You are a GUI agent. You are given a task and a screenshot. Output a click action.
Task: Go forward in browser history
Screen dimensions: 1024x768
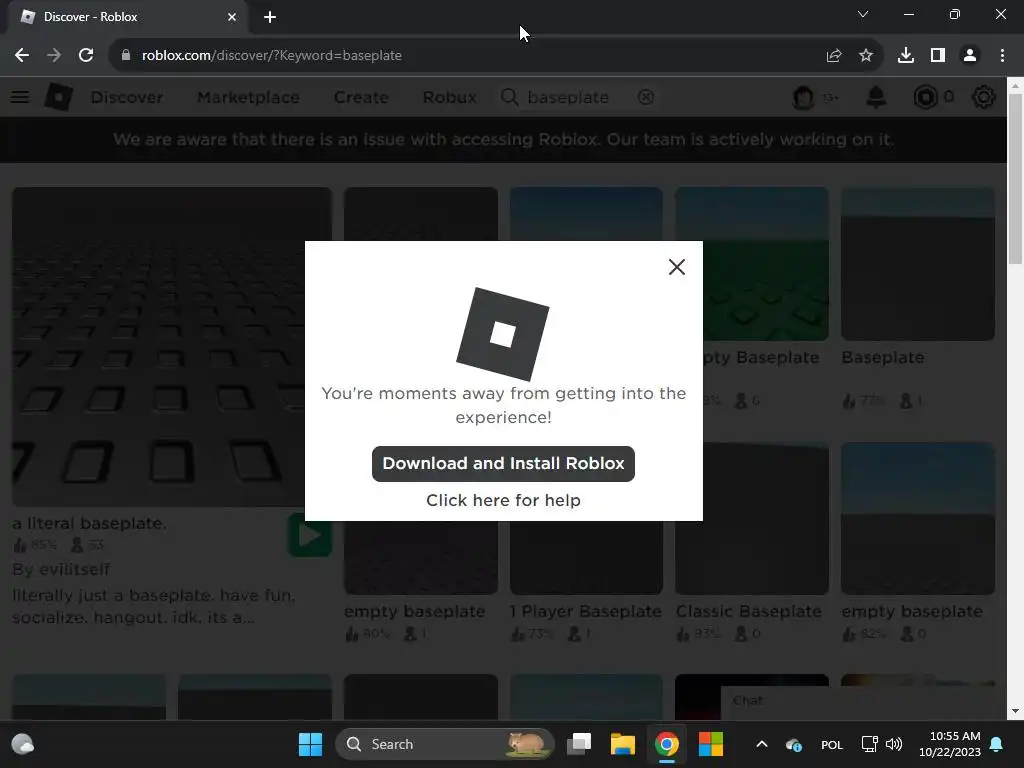pyautogui.click(x=54, y=56)
